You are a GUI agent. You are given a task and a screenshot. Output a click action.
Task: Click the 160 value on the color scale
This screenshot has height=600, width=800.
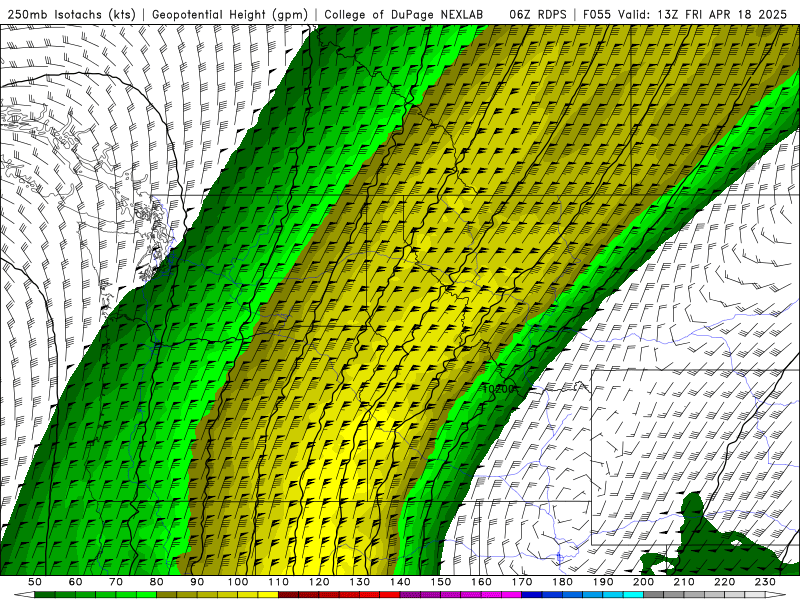pos(482,582)
